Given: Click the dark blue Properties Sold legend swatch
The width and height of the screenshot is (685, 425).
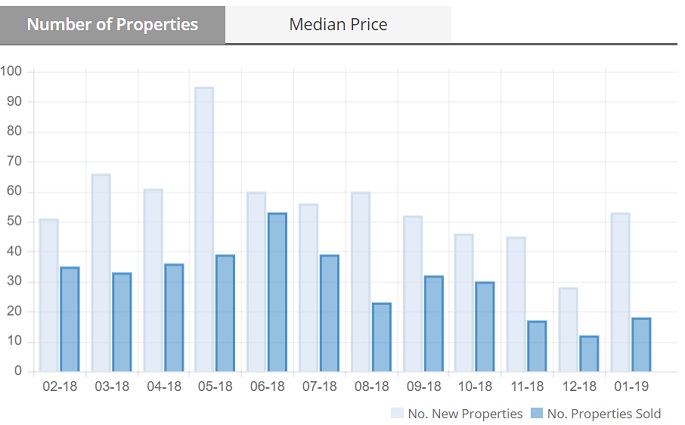Looking at the screenshot, I should tap(535, 413).
